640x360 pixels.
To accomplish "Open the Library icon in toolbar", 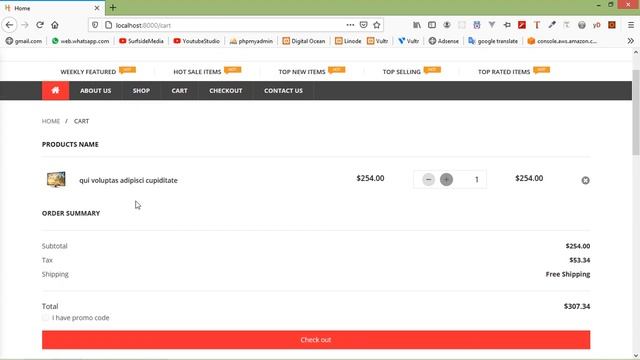I will pyautogui.click(x=417, y=25).
